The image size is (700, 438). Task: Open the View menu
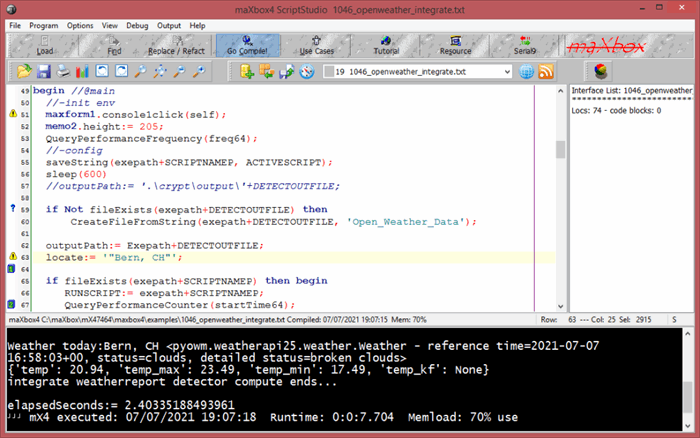109,25
